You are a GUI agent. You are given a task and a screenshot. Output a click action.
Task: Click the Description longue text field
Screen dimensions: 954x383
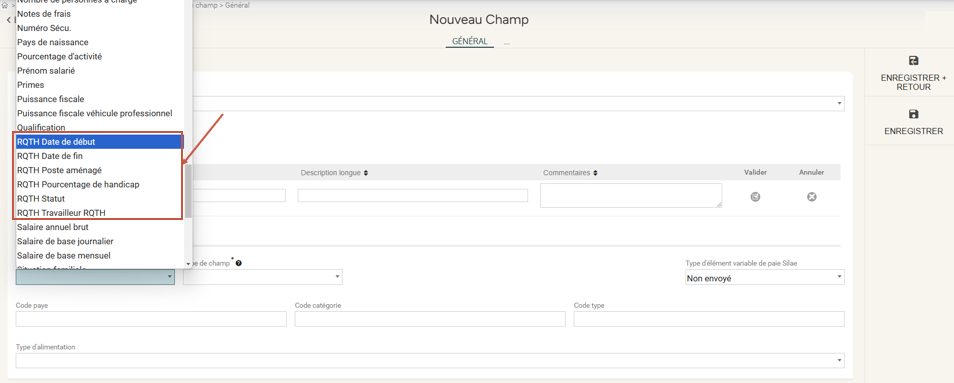click(x=413, y=196)
